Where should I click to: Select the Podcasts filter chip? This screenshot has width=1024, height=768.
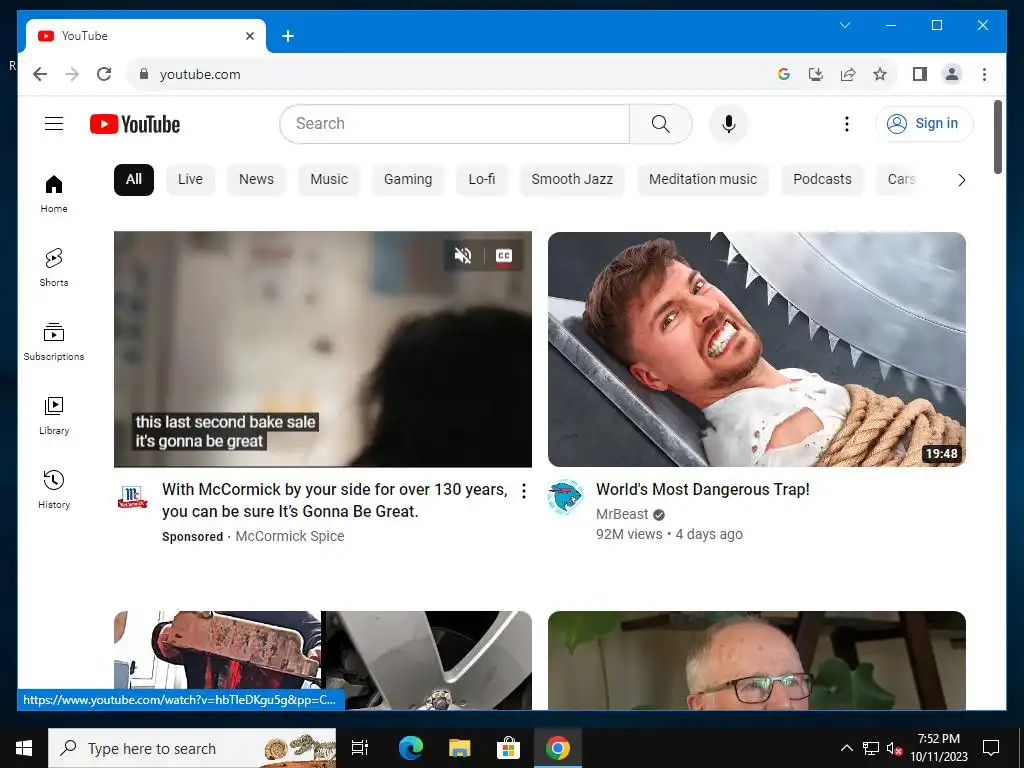pyautogui.click(x=822, y=180)
